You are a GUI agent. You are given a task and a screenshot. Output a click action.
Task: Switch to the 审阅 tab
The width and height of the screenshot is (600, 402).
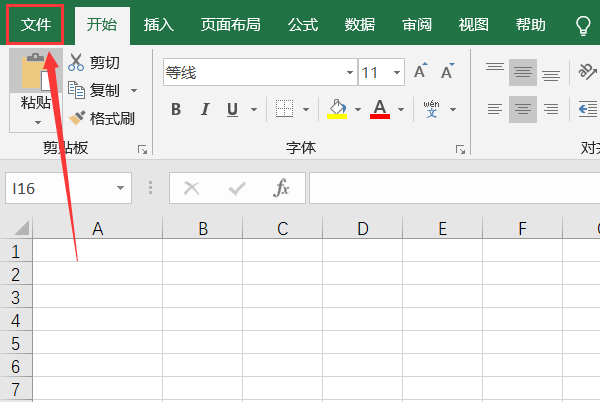417,25
